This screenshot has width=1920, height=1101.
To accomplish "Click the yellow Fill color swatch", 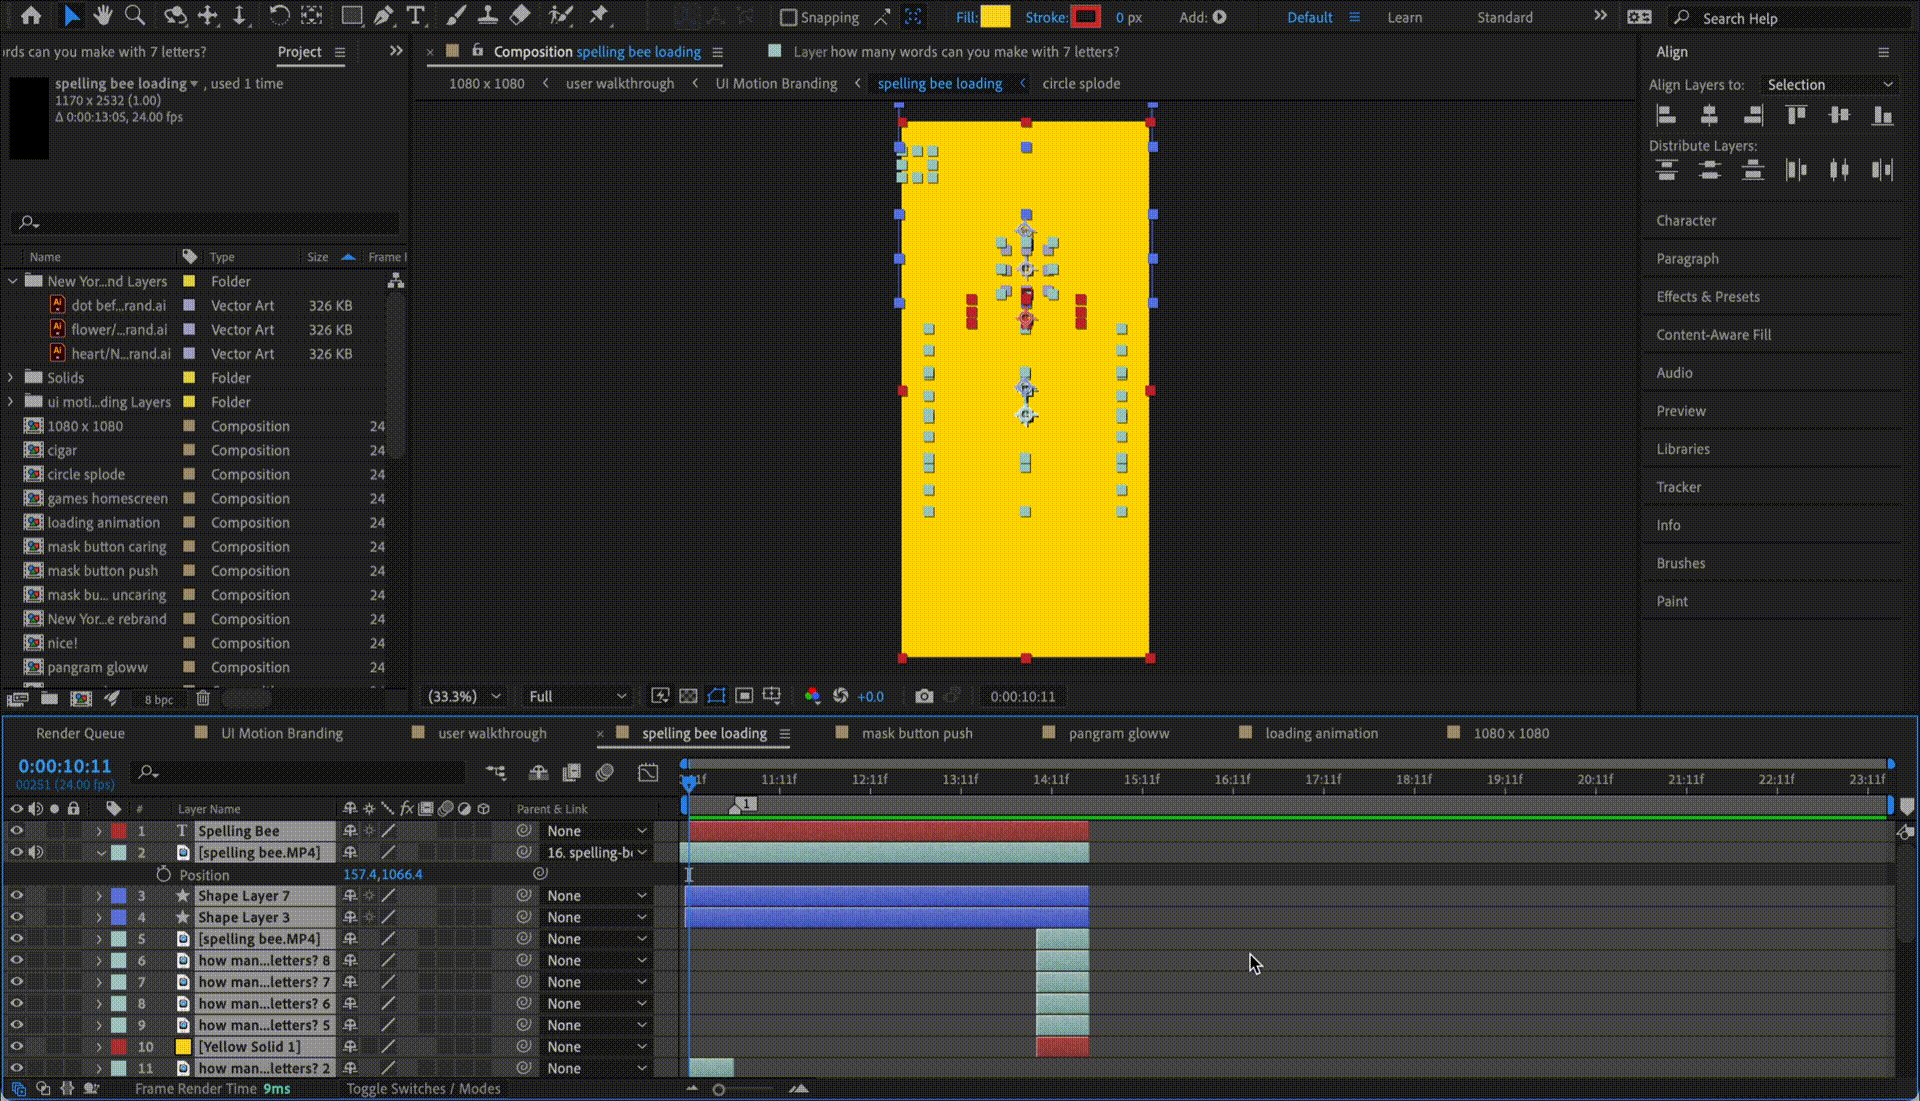I will pyautogui.click(x=995, y=17).
